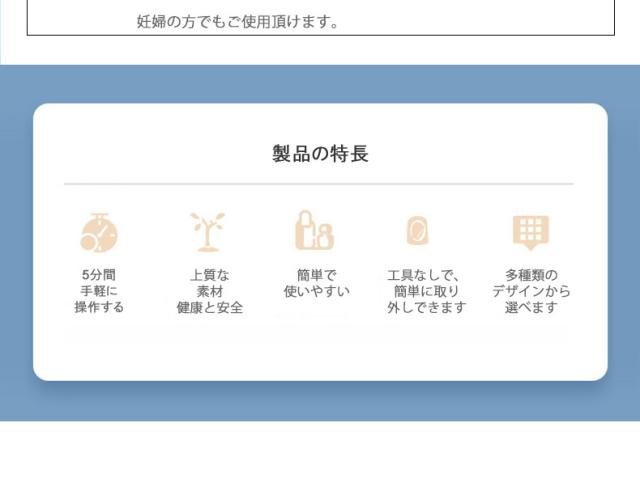
Task: Click the 妊婦の方でもご使用頂けます text
Action: coord(237,21)
